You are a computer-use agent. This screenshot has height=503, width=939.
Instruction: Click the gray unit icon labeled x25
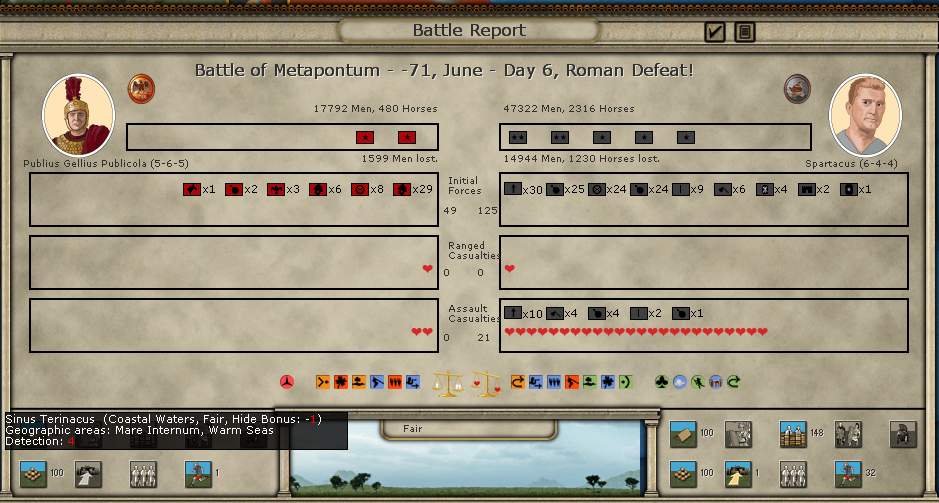(x=555, y=189)
